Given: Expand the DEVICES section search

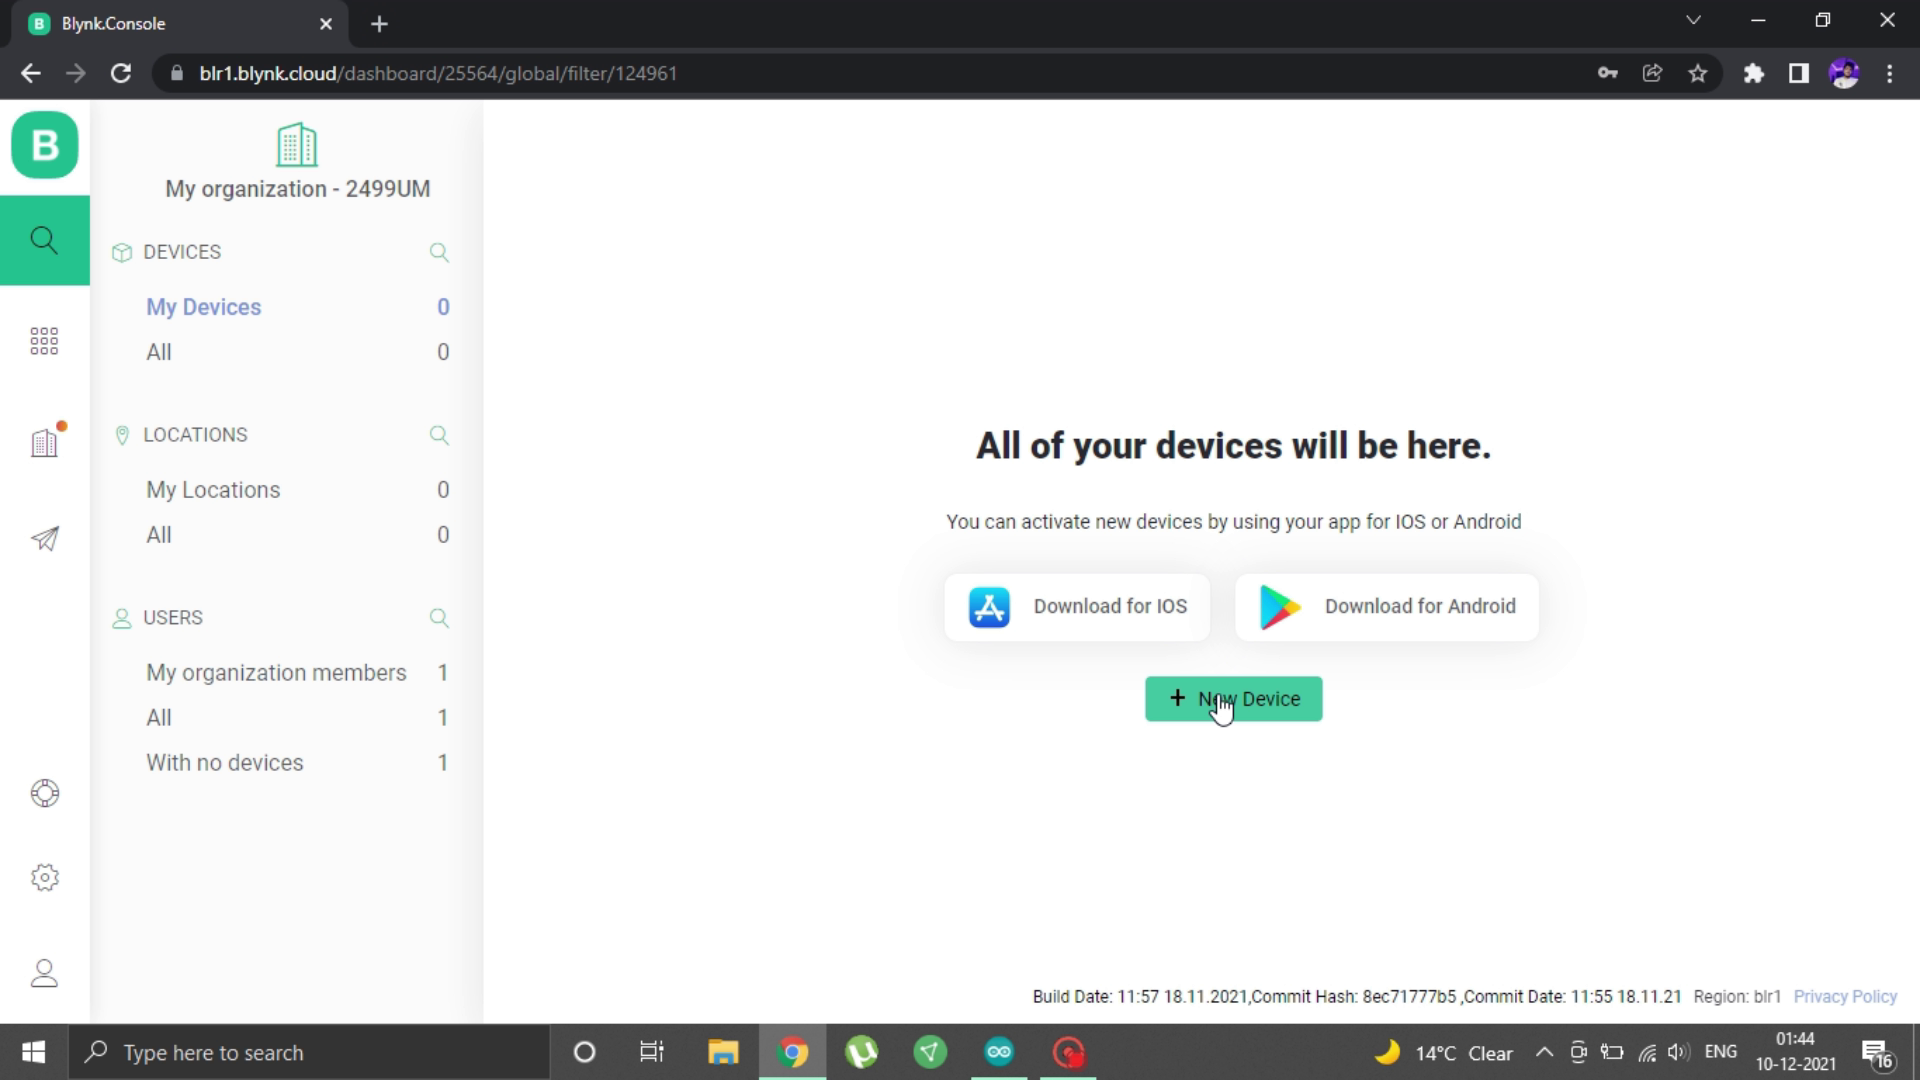Looking at the screenshot, I should coord(440,252).
